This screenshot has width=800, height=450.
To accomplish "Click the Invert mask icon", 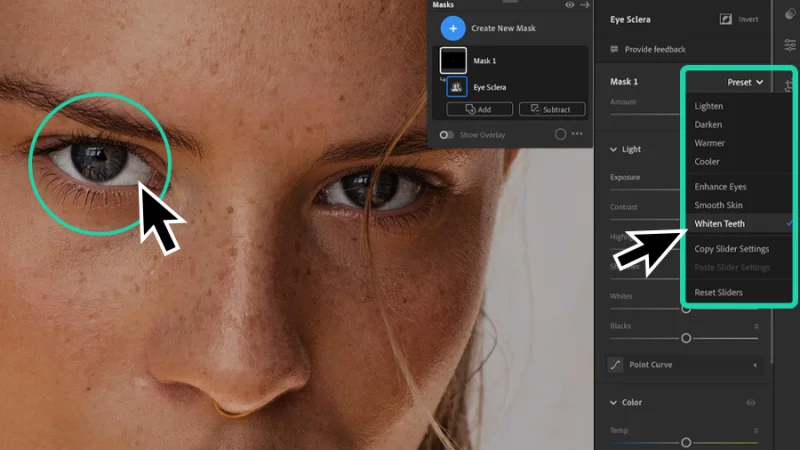I will click(x=726, y=19).
